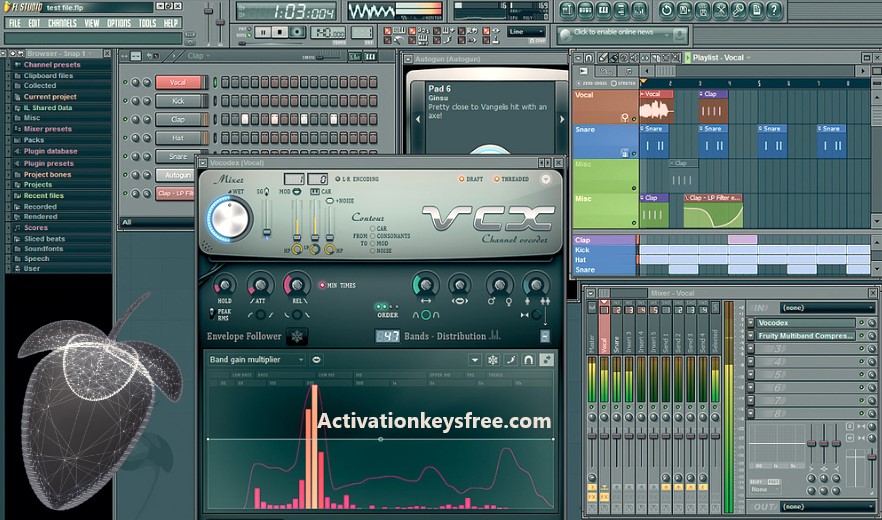Click to enable online news

(x=613, y=32)
